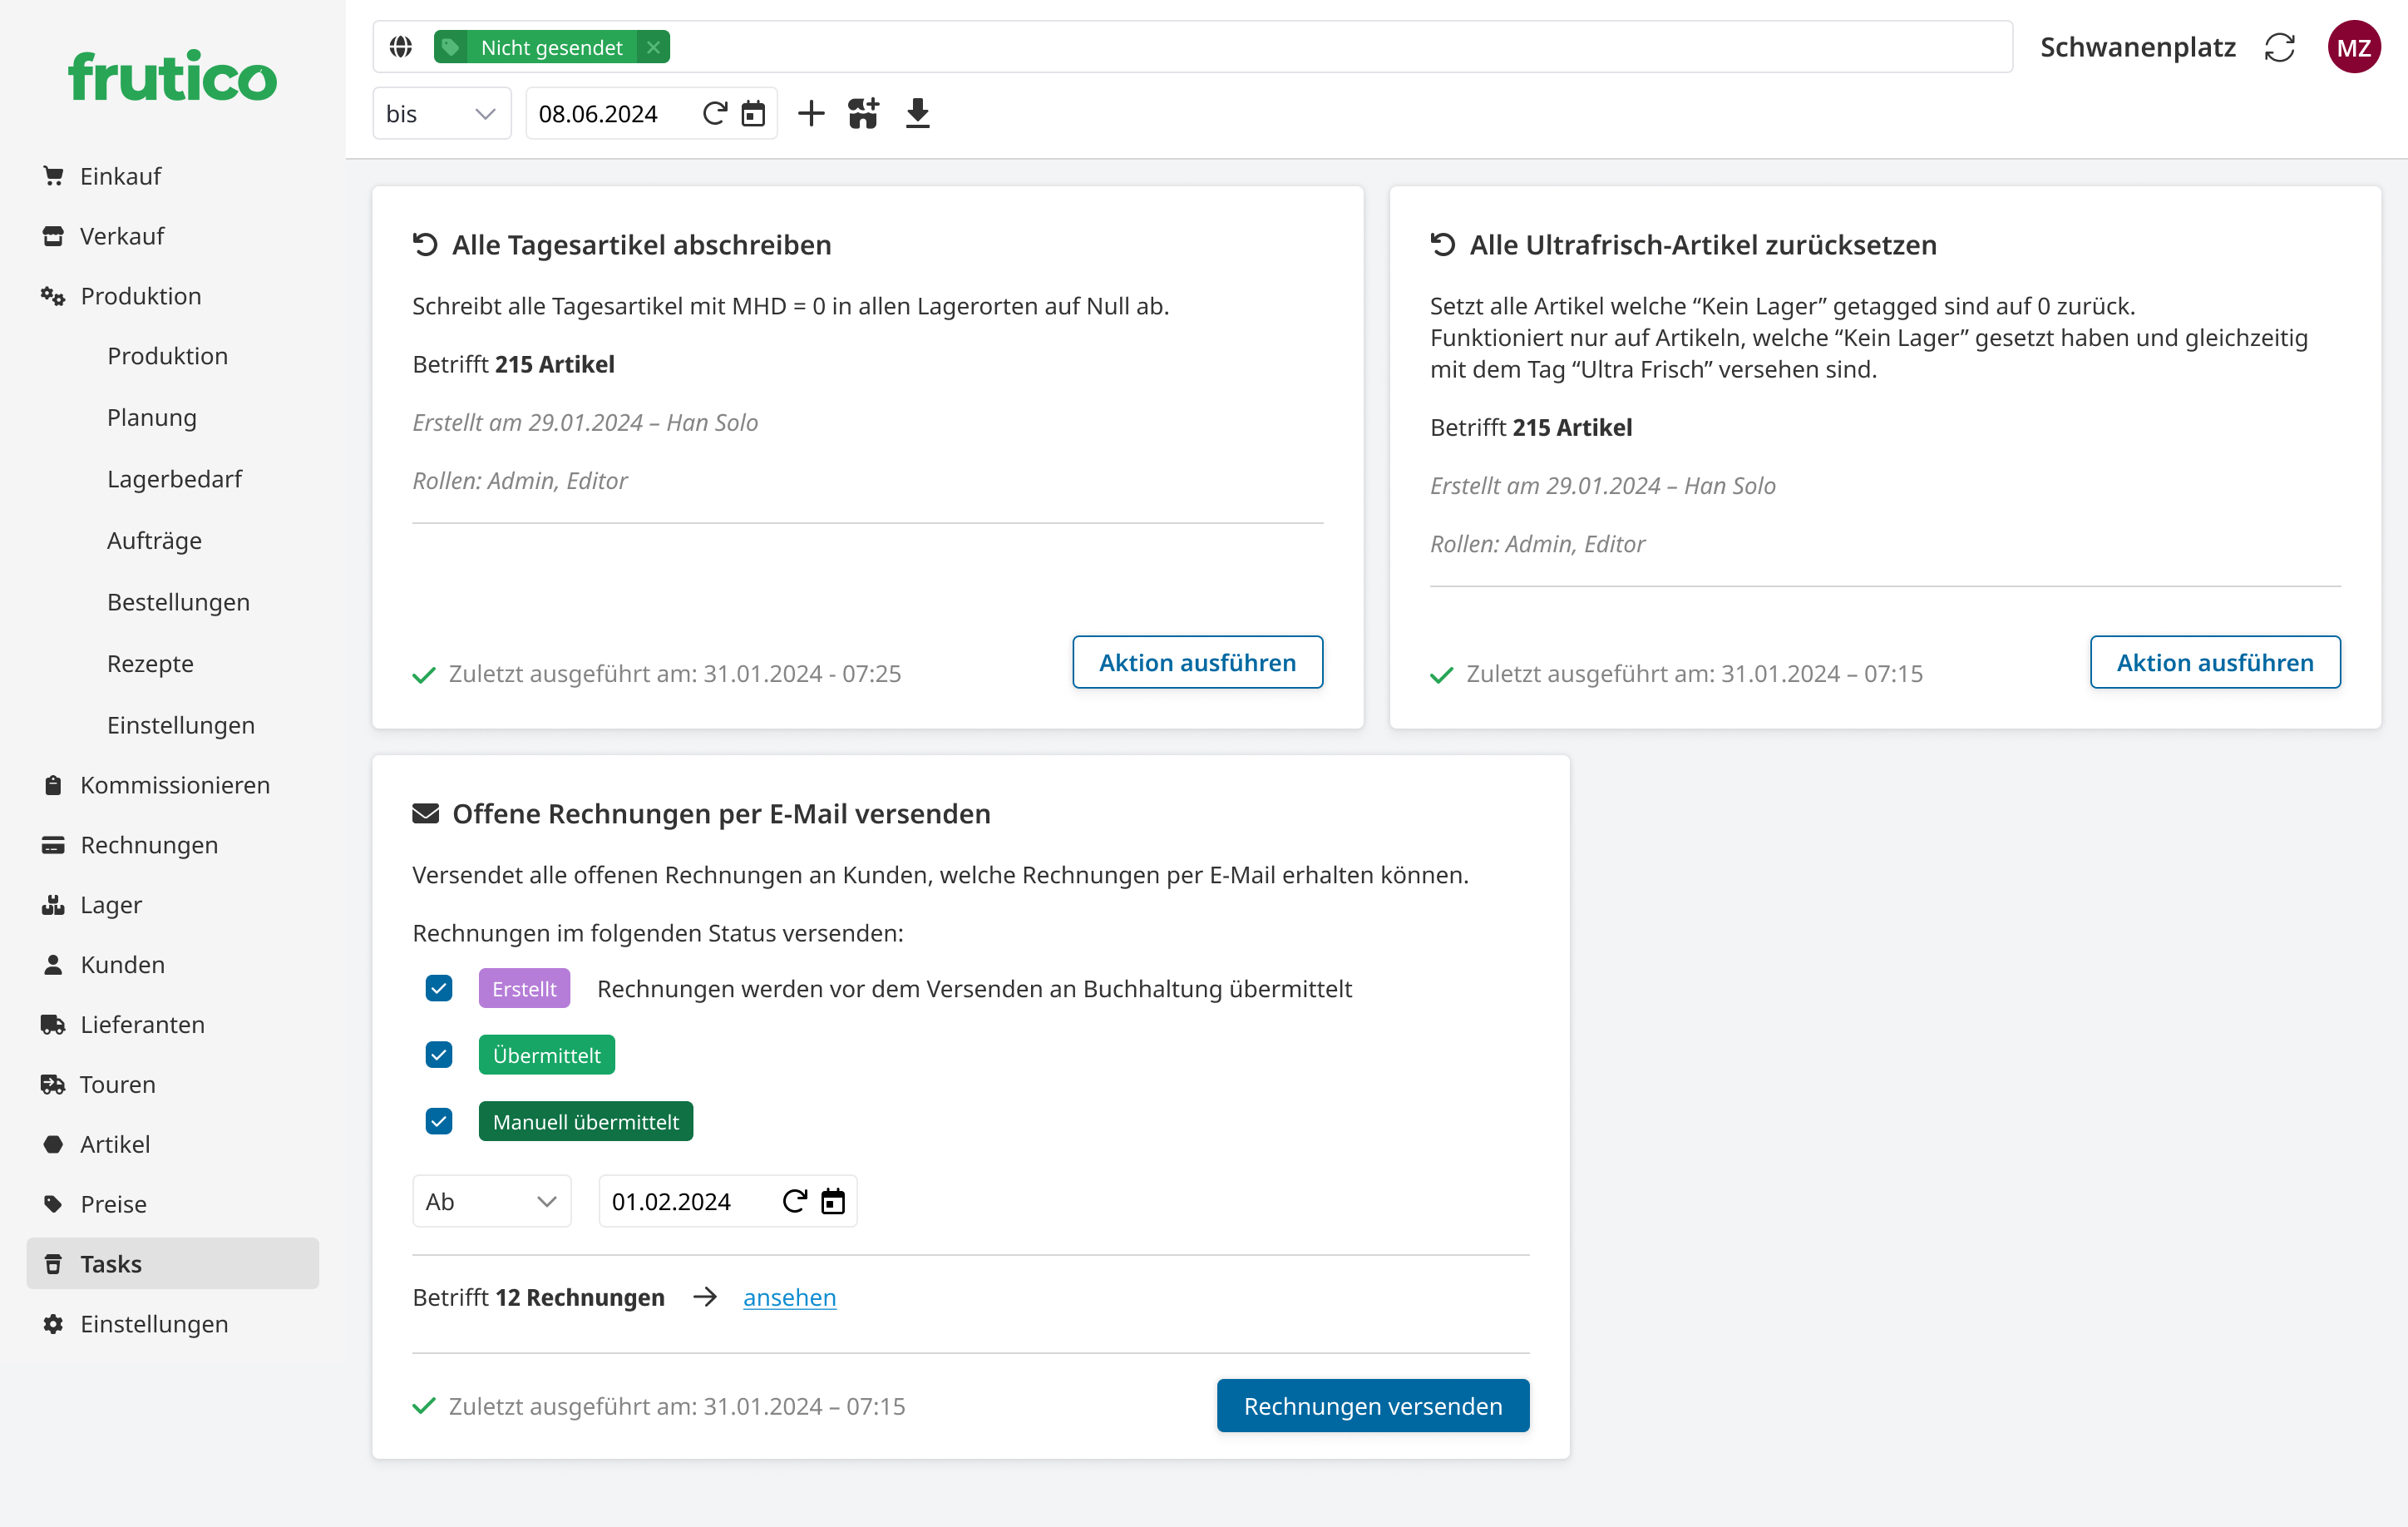Remove the Nicht gesendet filter tag
Viewport: 2408px width, 1527px height.
(653, 46)
